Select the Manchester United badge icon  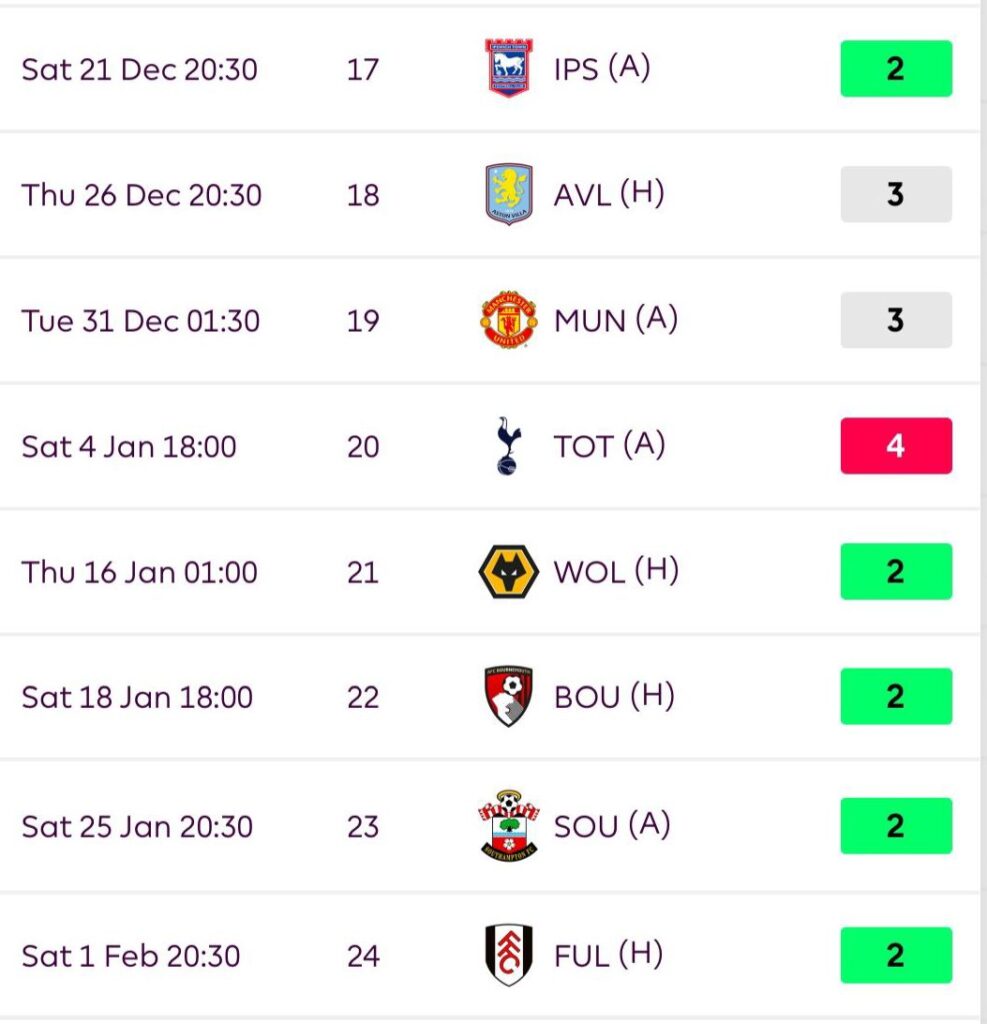point(509,320)
